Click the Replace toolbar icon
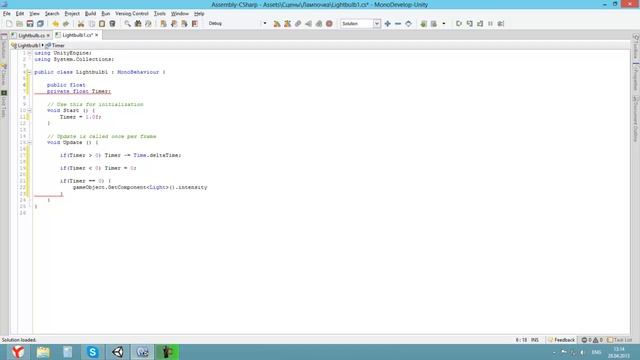The width and height of the screenshot is (640, 360). tap(148, 24)
